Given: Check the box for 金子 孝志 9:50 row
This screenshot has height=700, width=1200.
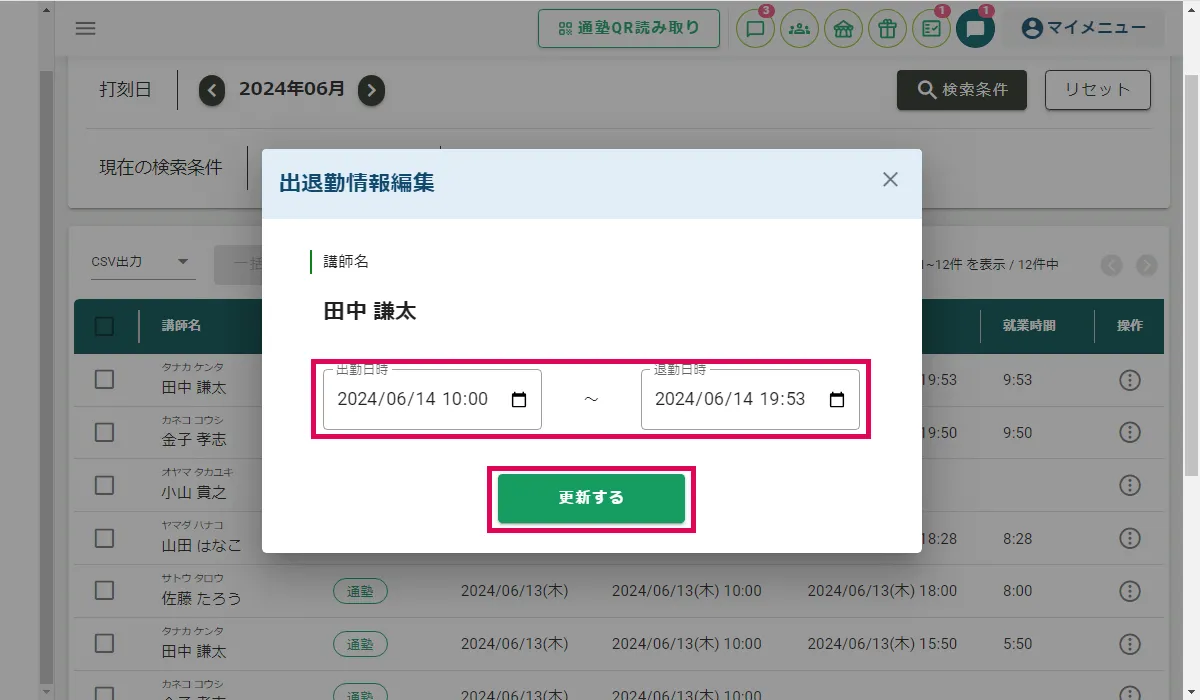Looking at the screenshot, I should (x=104, y=432).
